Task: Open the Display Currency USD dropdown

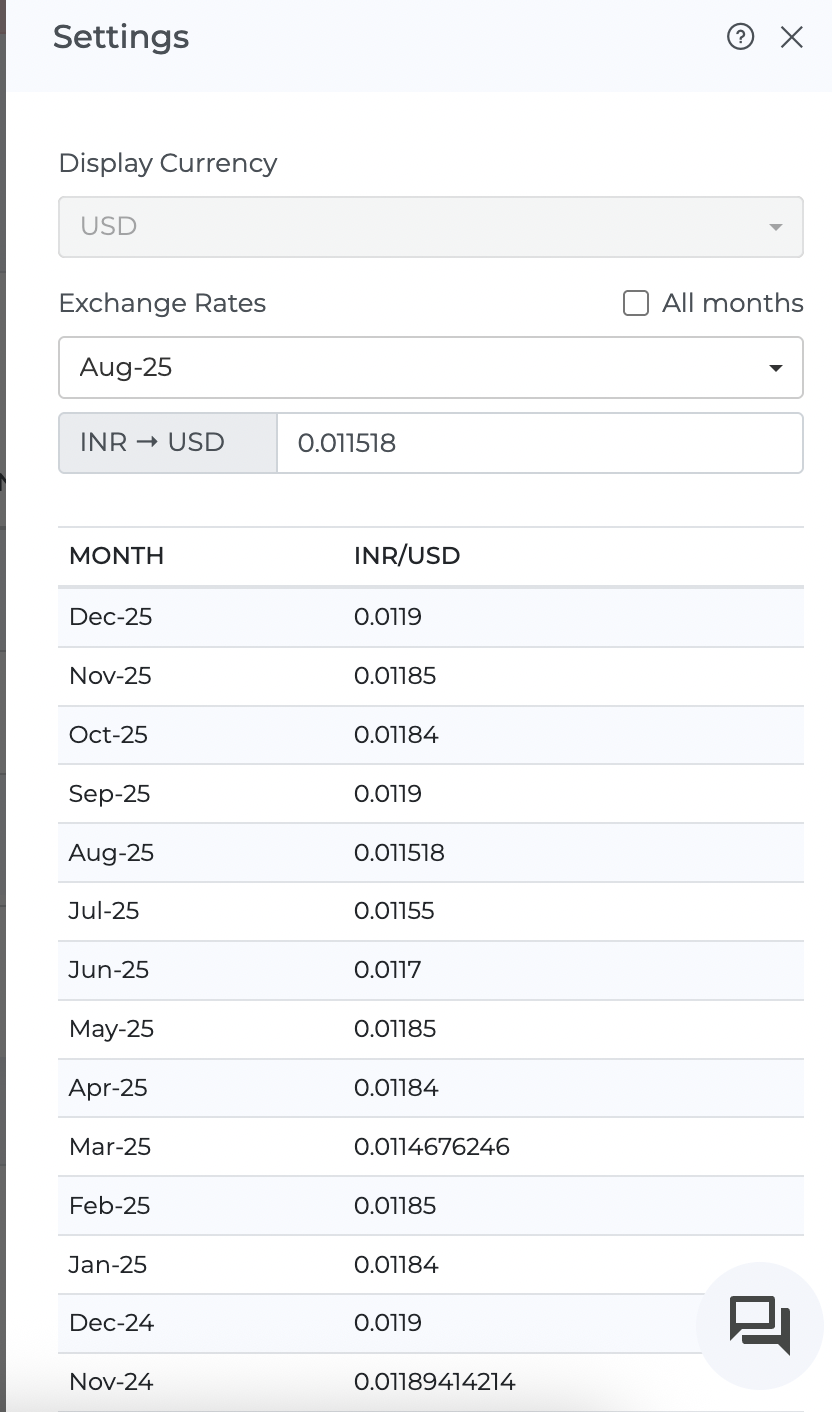Action: (430, 227)
